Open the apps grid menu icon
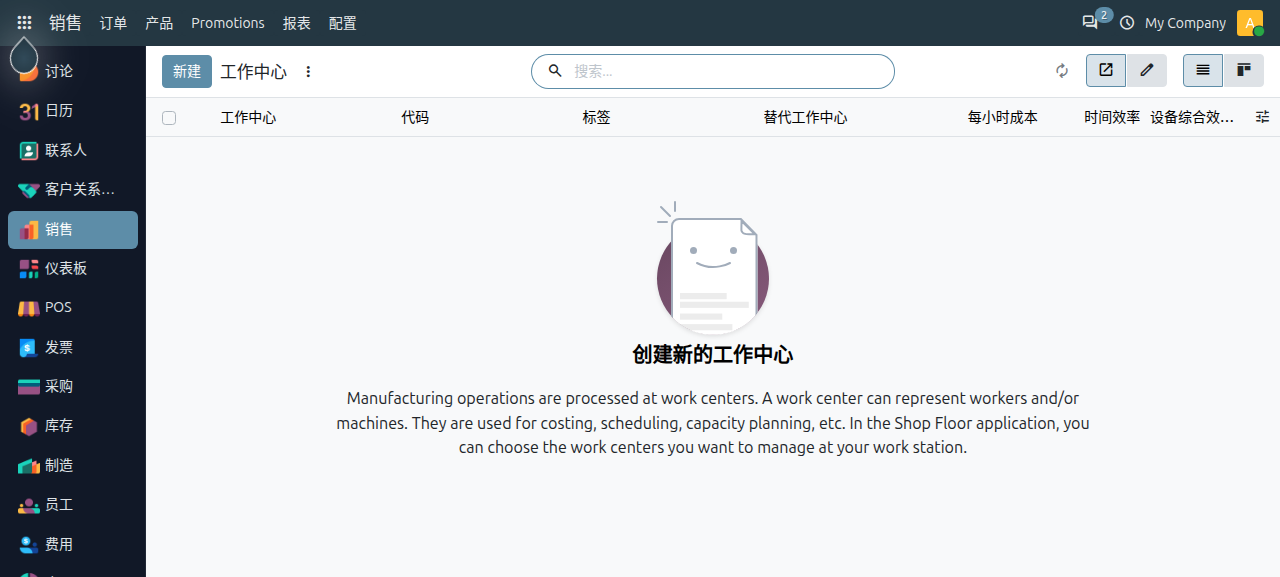Viewport: 1280px width, 577px height. (24, 22)
